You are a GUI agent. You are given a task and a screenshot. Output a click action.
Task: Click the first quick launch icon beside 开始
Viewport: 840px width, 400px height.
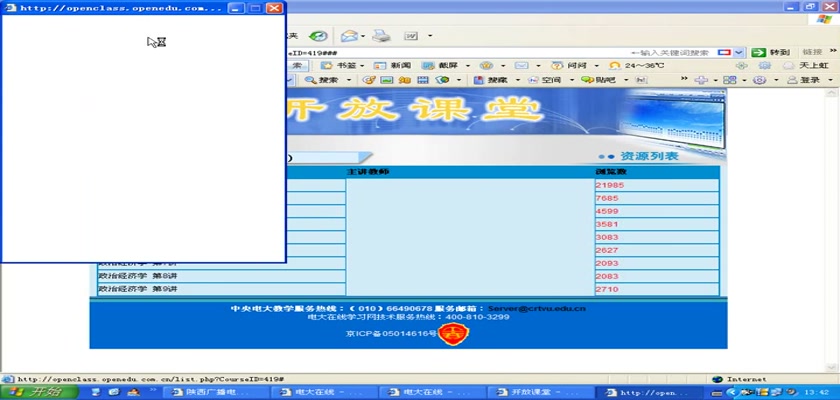(x=96, y=392)
